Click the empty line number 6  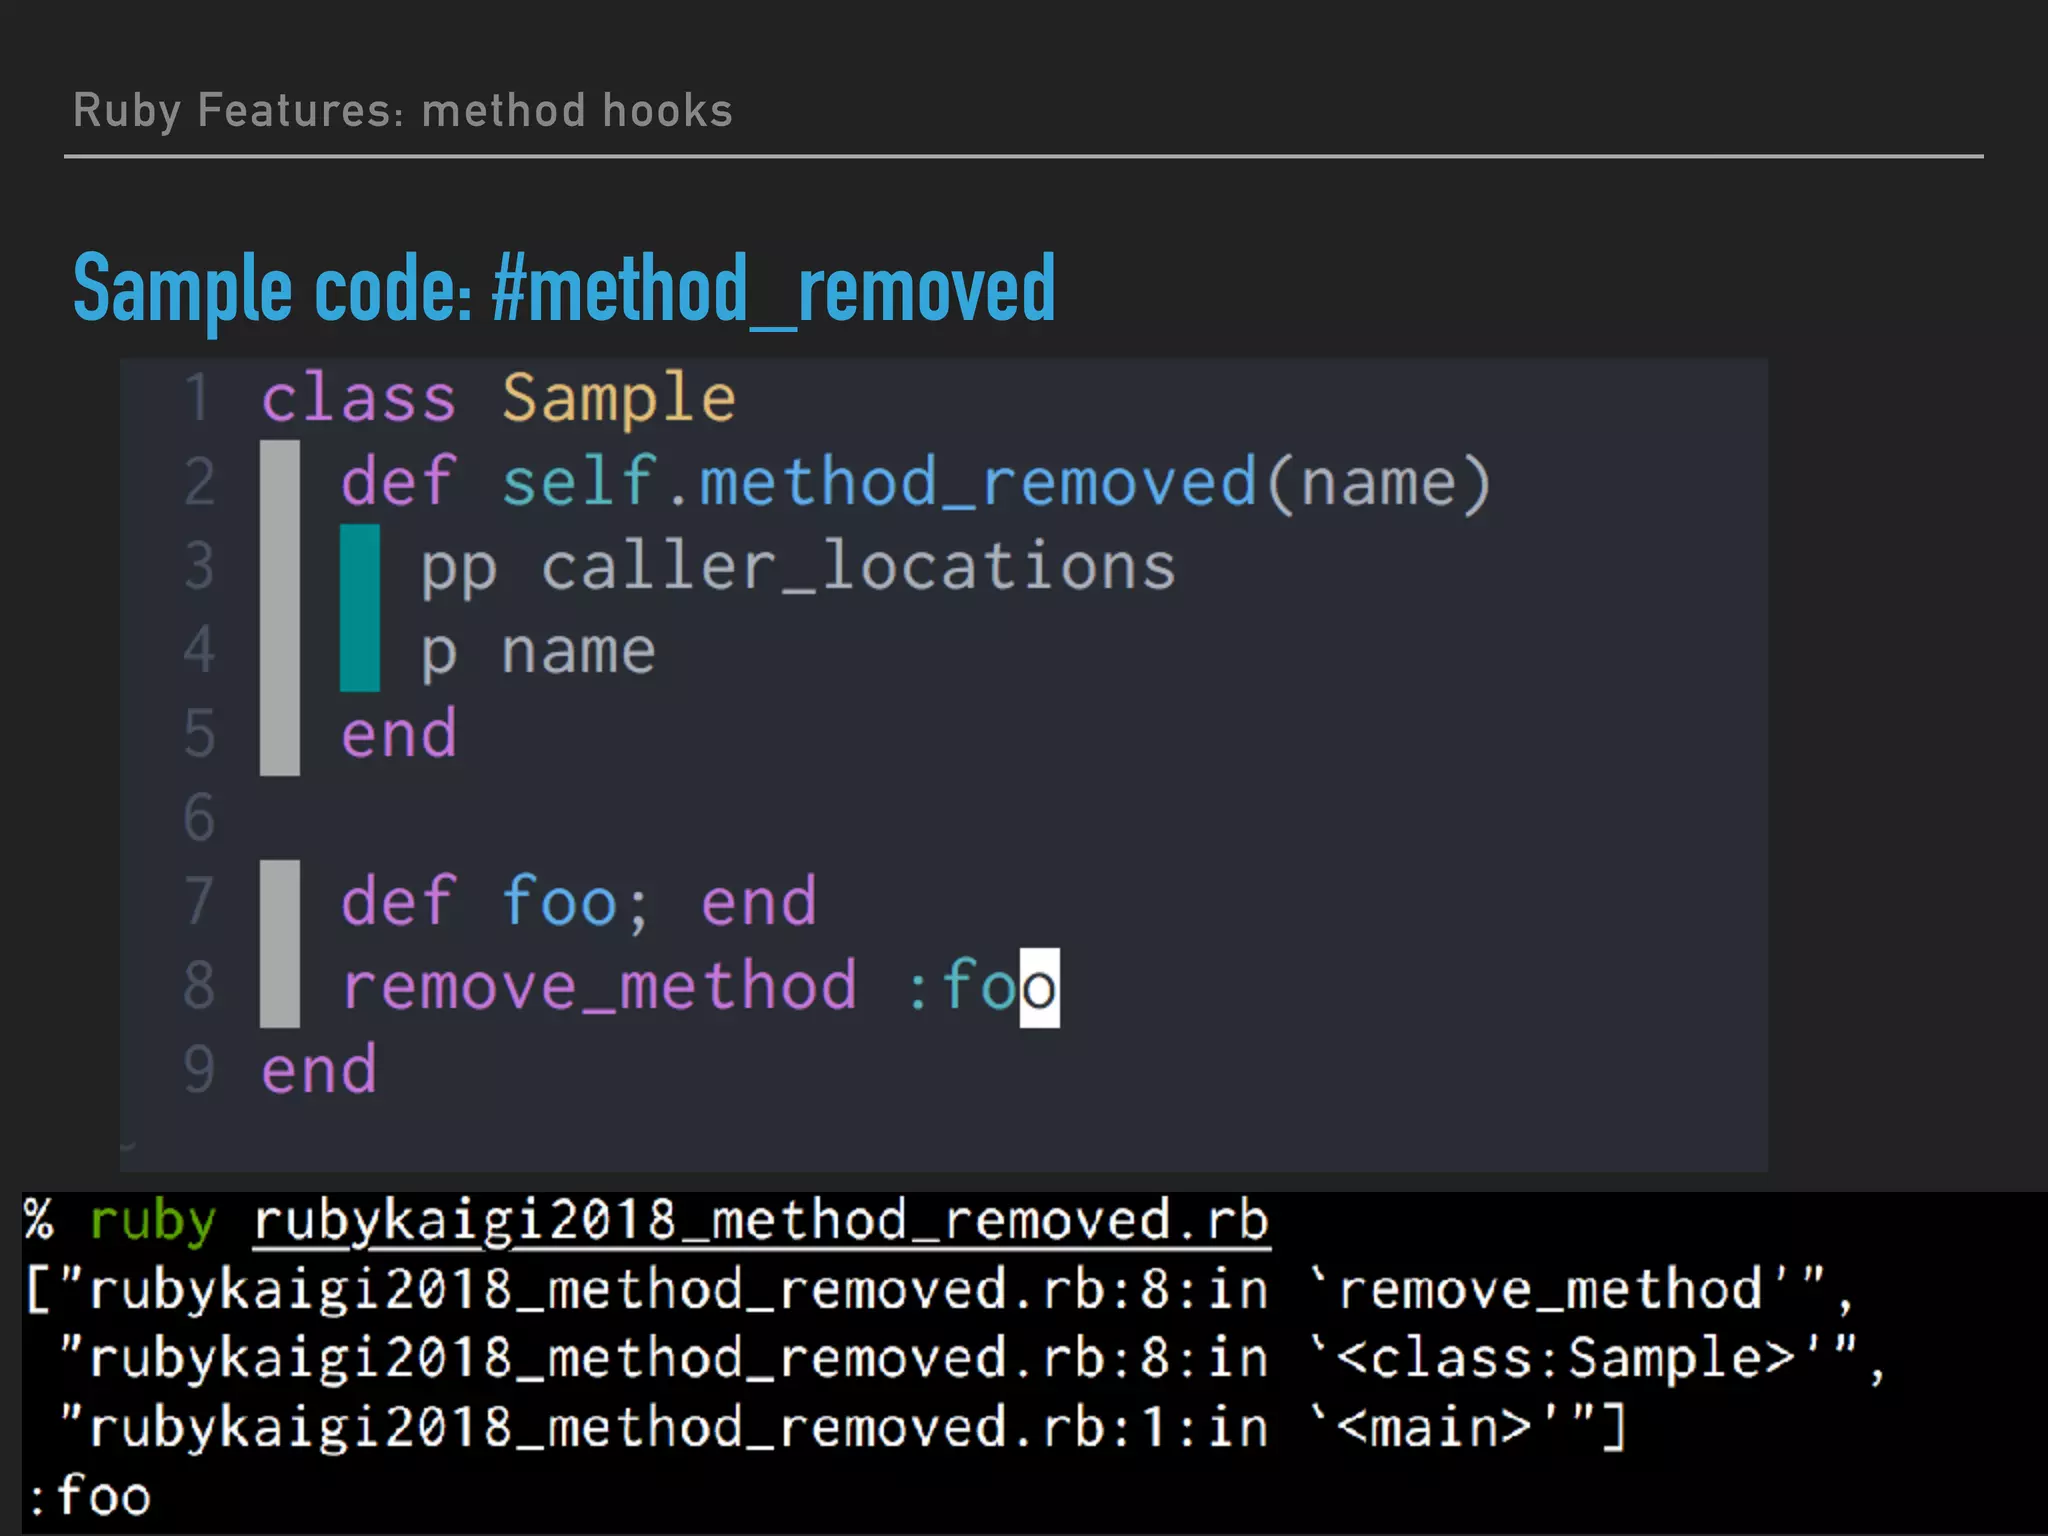(199, 818)
